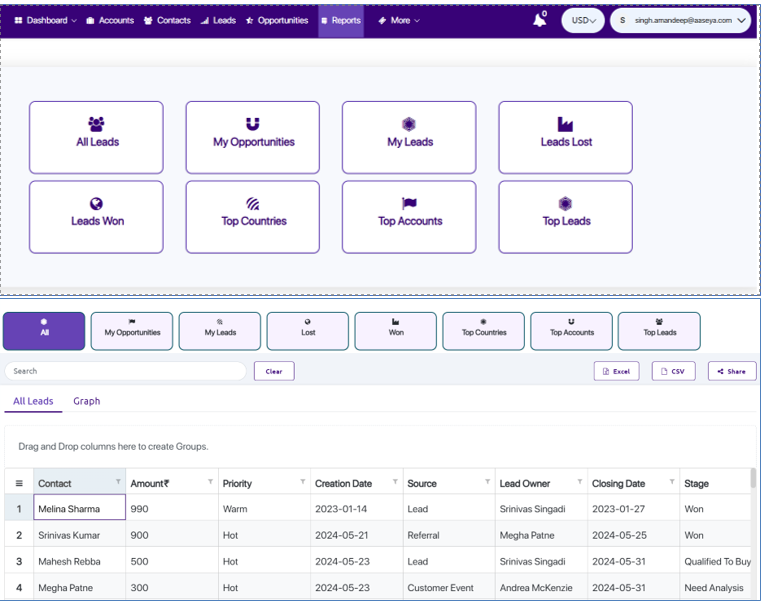Click the Share button
The image size is (768, 602).
[732, 371]
